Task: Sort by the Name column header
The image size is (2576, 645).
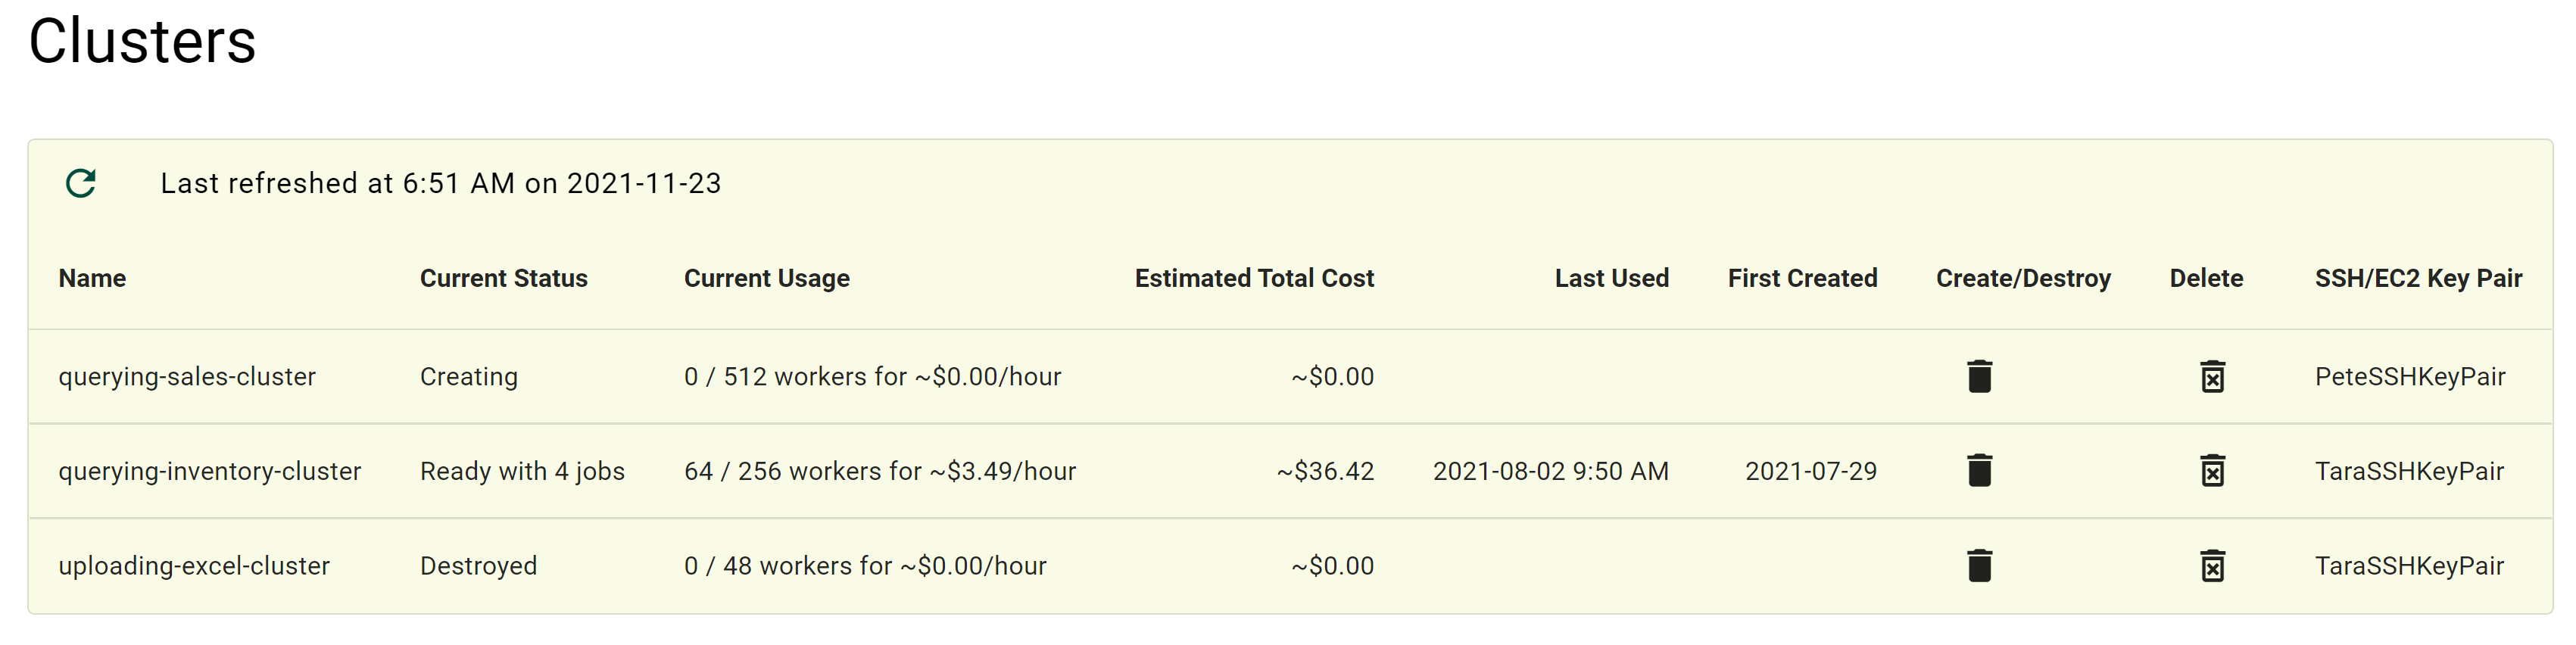Action: [92, 278]
